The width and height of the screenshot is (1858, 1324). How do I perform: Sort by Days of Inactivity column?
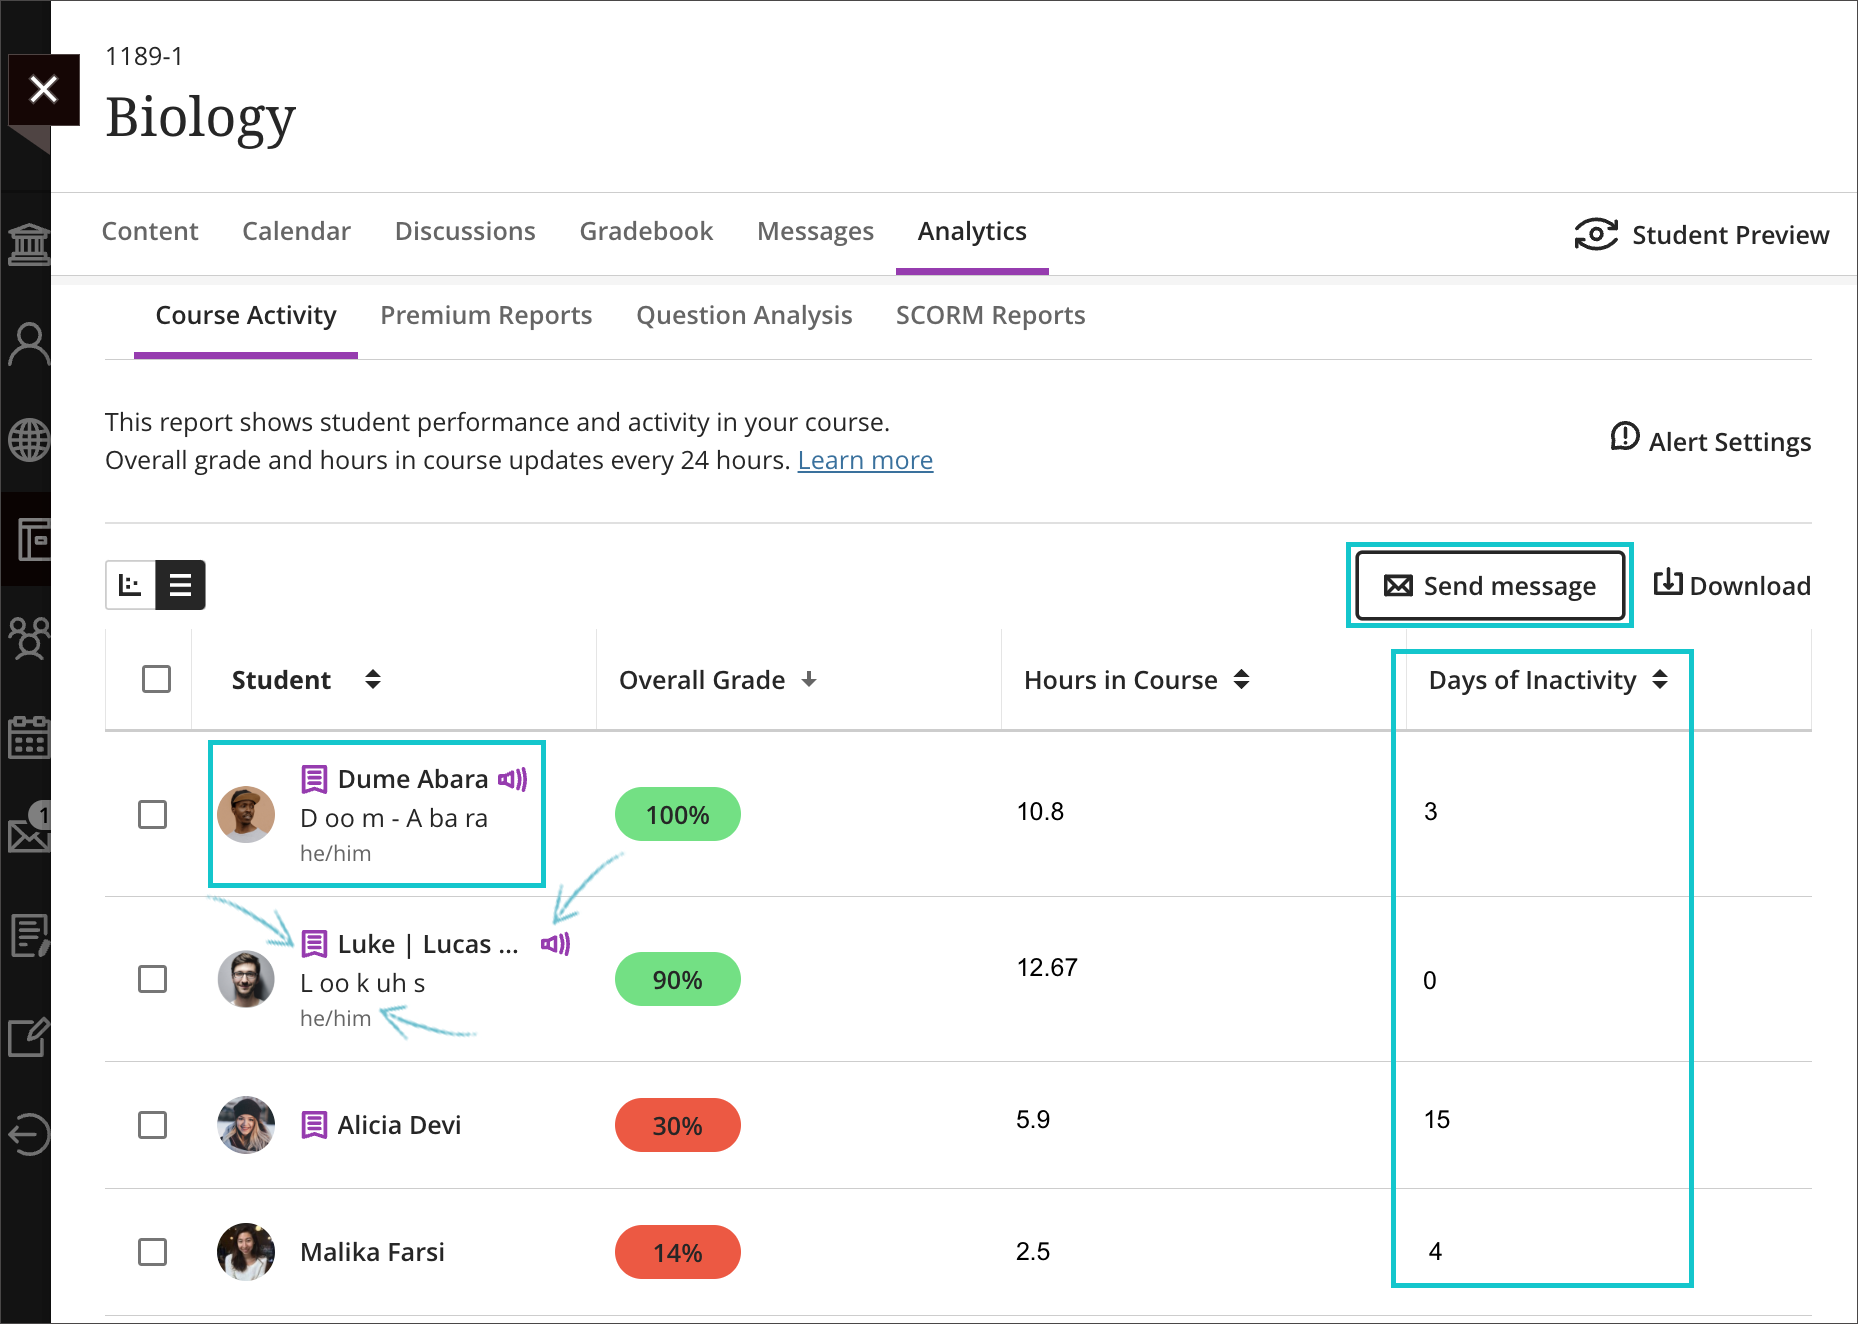[x=1660, y=680]
